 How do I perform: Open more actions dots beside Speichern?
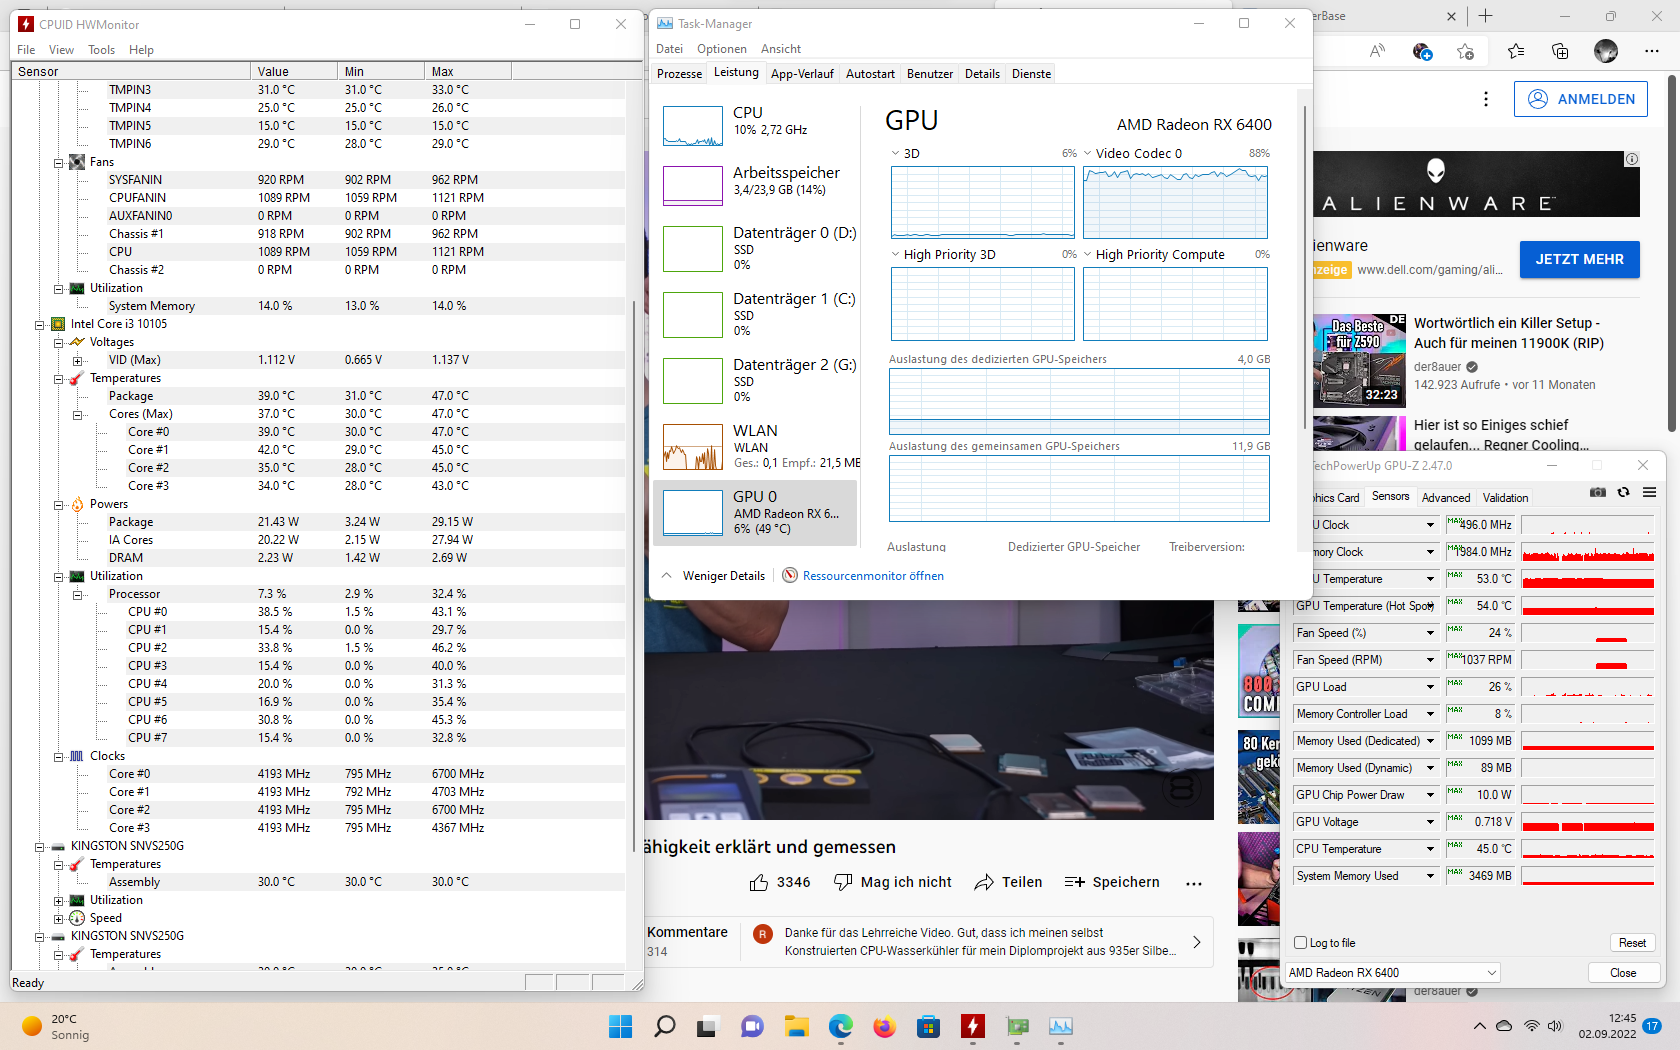(1194, 883)
